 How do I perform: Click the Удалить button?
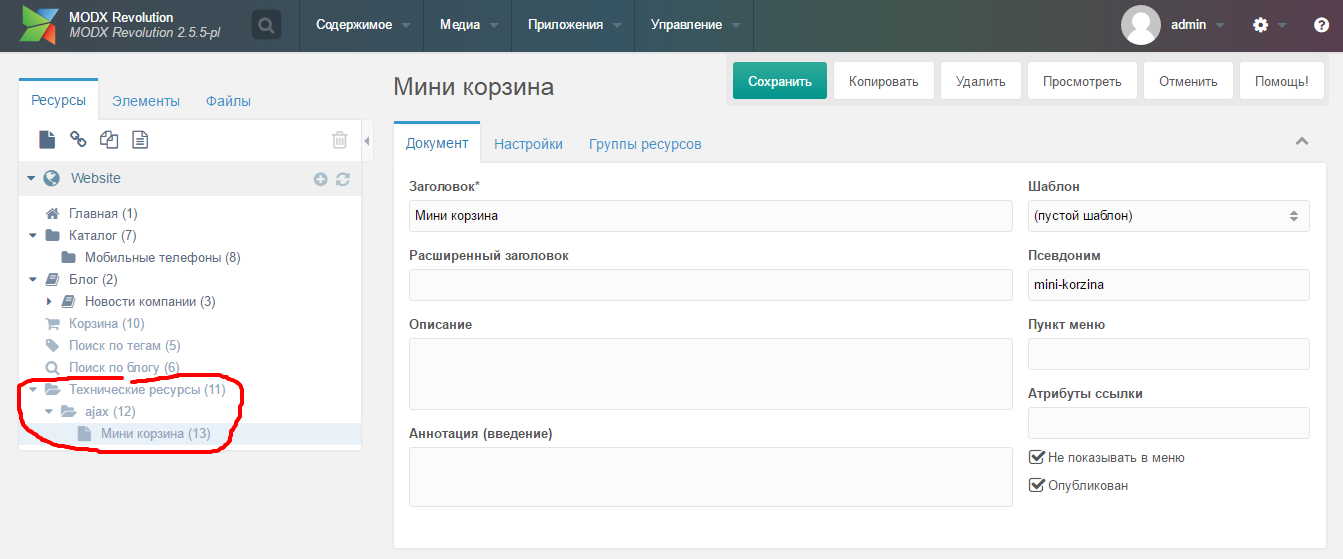click(980, 81)
